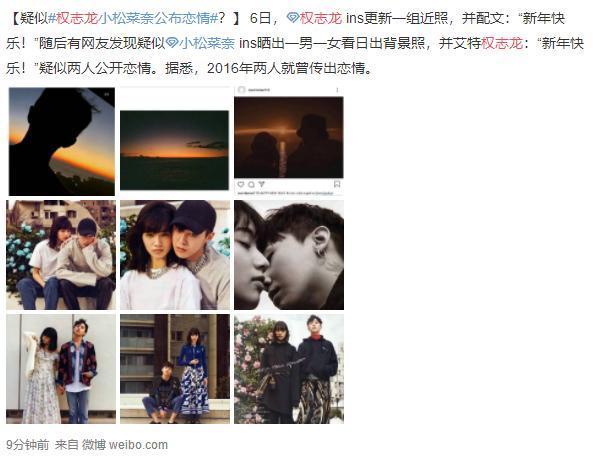Open the 权志龙 profile link after "6日"

click(x=321, y=18)
